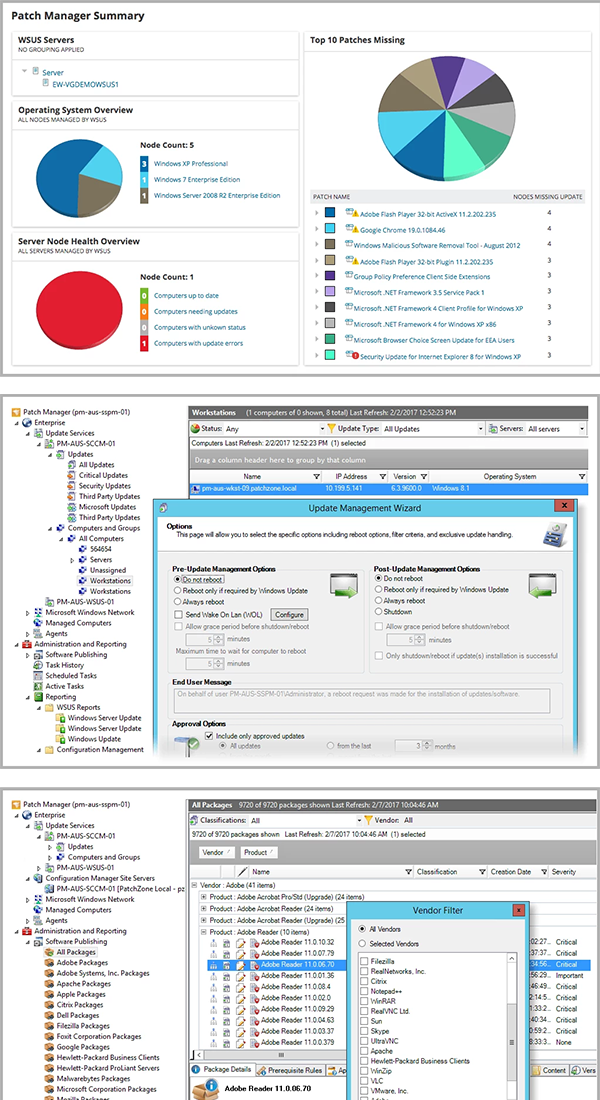Image resolution: width=600 pixels, height=1100 pixels.
Task: Click the Patch Manager (pm-aus-sspm-01) root icon in middle window
Action: point(16,412)
